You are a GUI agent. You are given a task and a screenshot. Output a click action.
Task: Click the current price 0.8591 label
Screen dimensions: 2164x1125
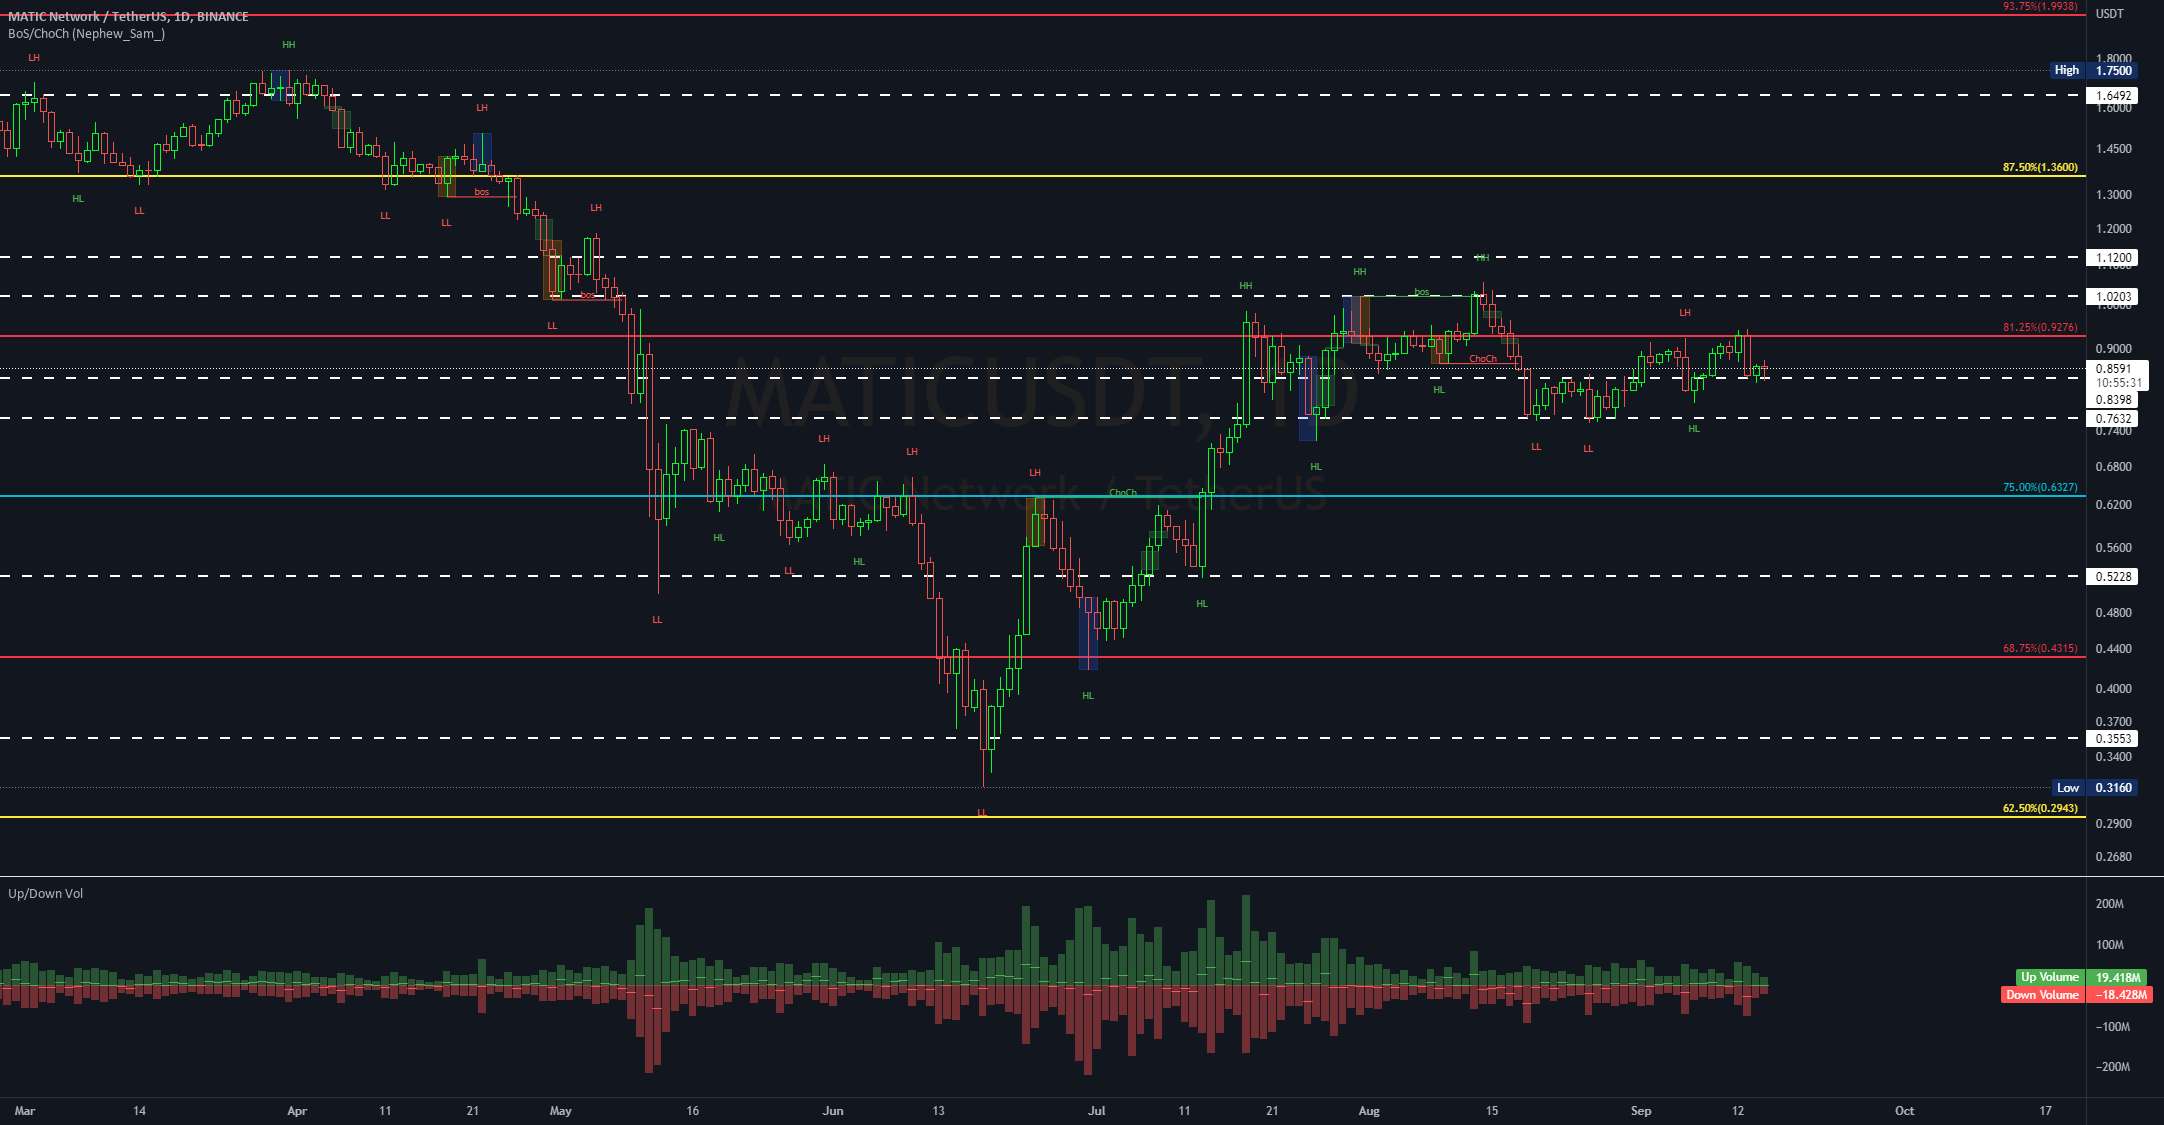[x=2113, y=369]
